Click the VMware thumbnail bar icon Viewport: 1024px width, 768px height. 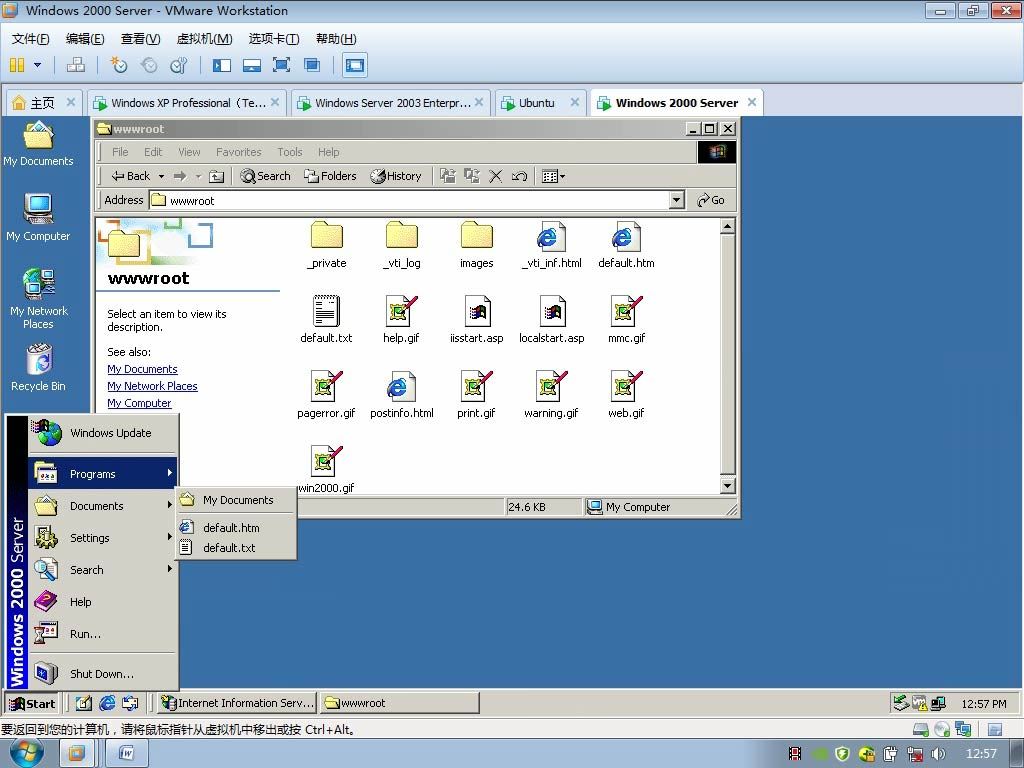click(x=251, y=65)
